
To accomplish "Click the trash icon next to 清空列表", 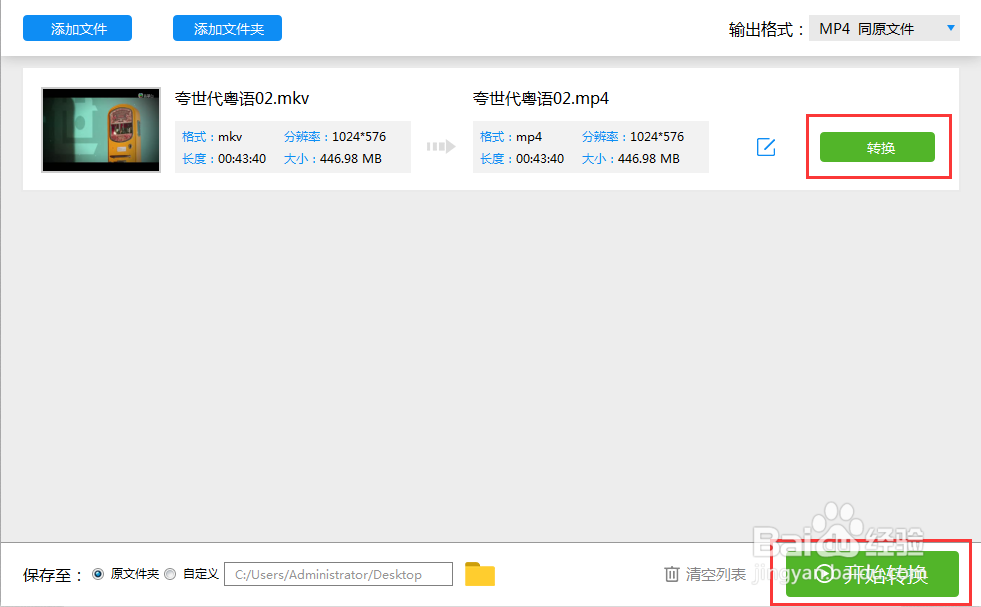I will click(673, 574).
